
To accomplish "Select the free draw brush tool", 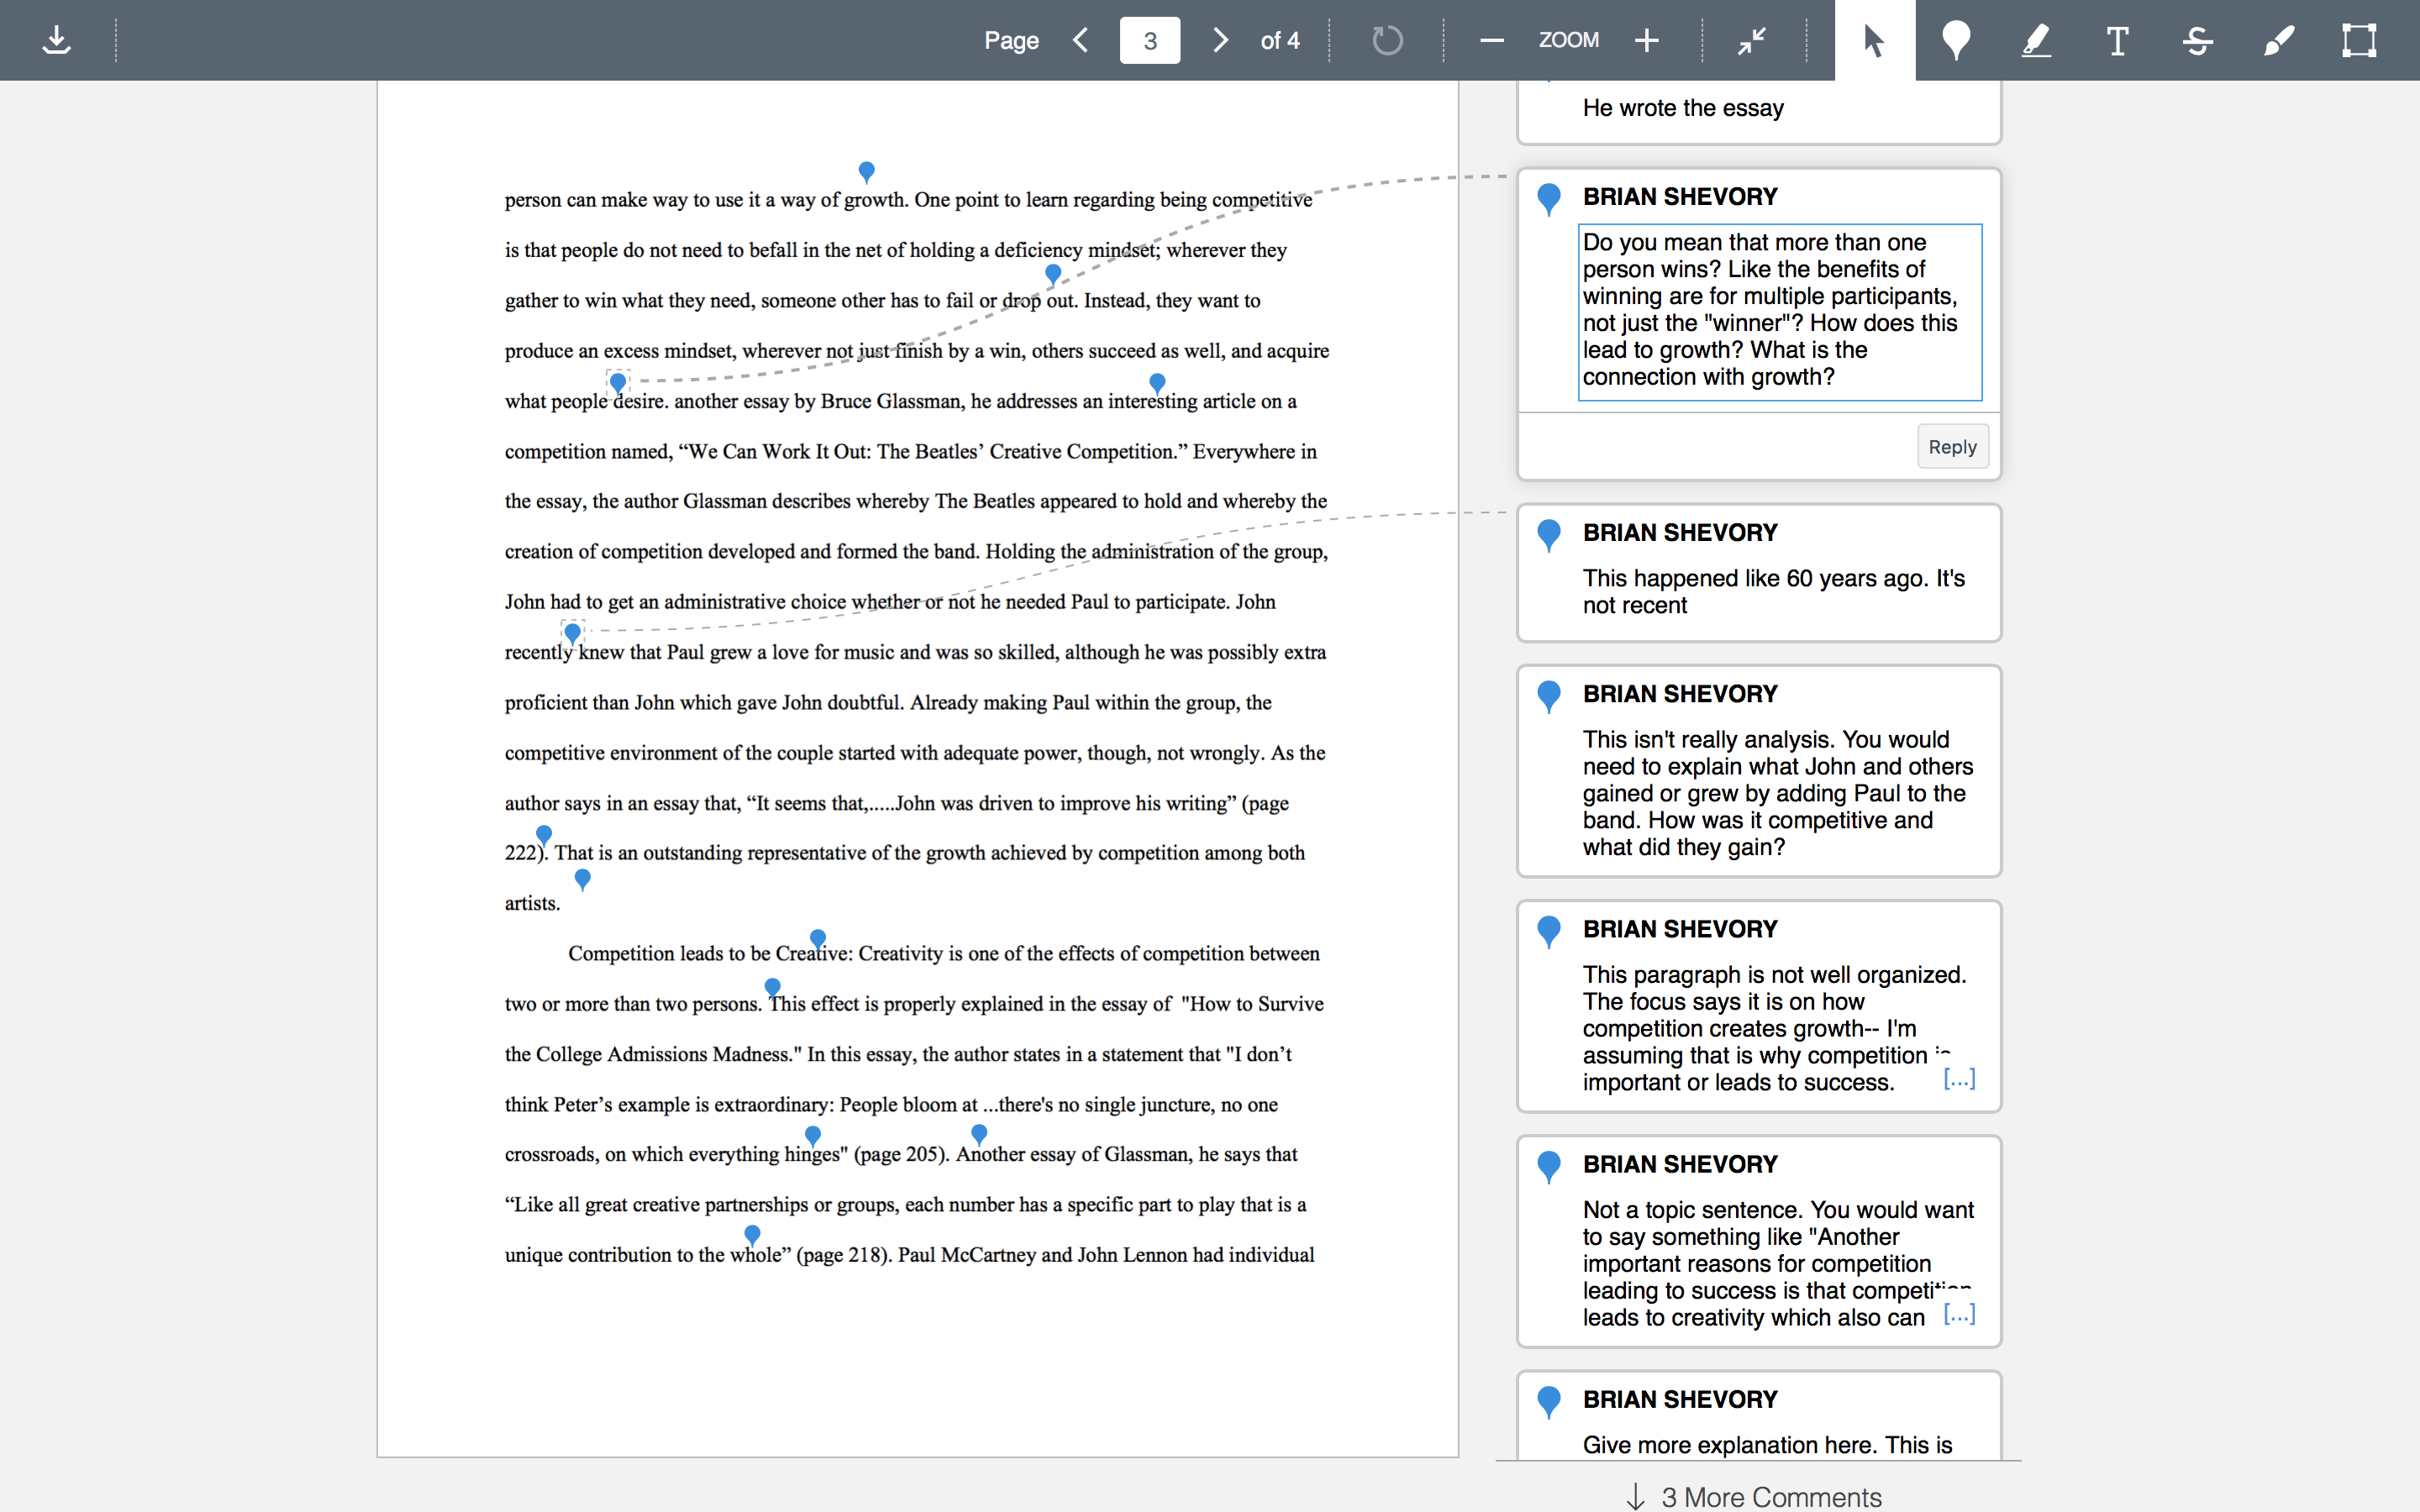I will (x=2278, y=40).
